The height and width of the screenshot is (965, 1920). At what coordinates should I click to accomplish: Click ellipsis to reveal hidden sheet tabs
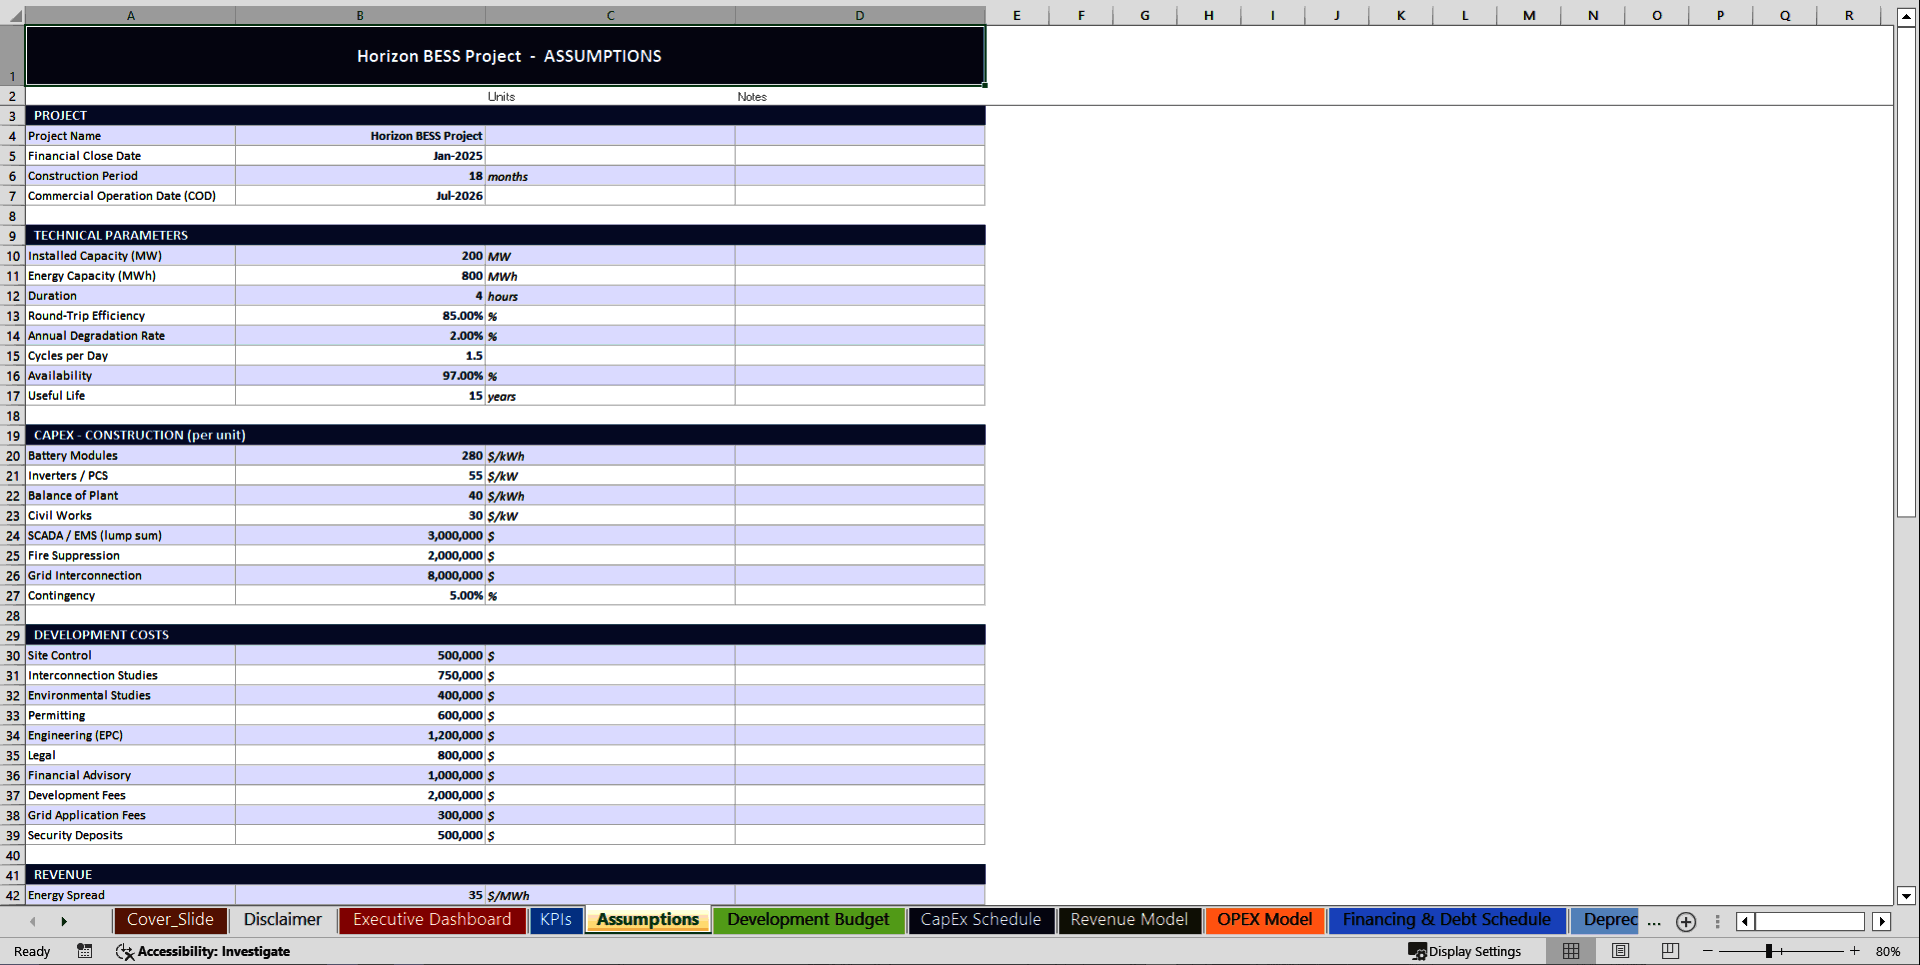1654,922
